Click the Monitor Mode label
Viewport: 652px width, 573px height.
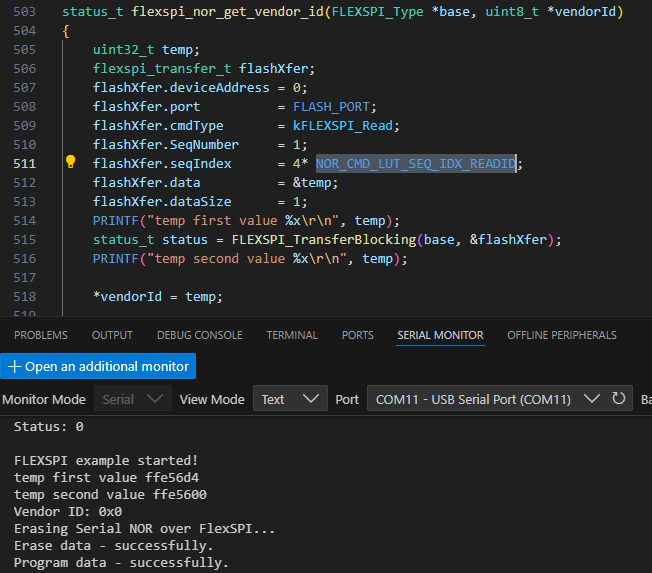(44, 400)
